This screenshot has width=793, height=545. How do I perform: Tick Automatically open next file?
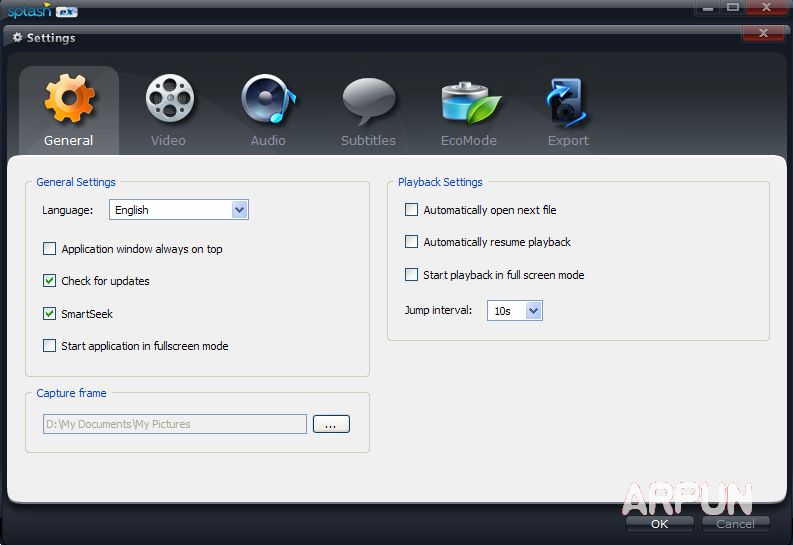point(411,210)
